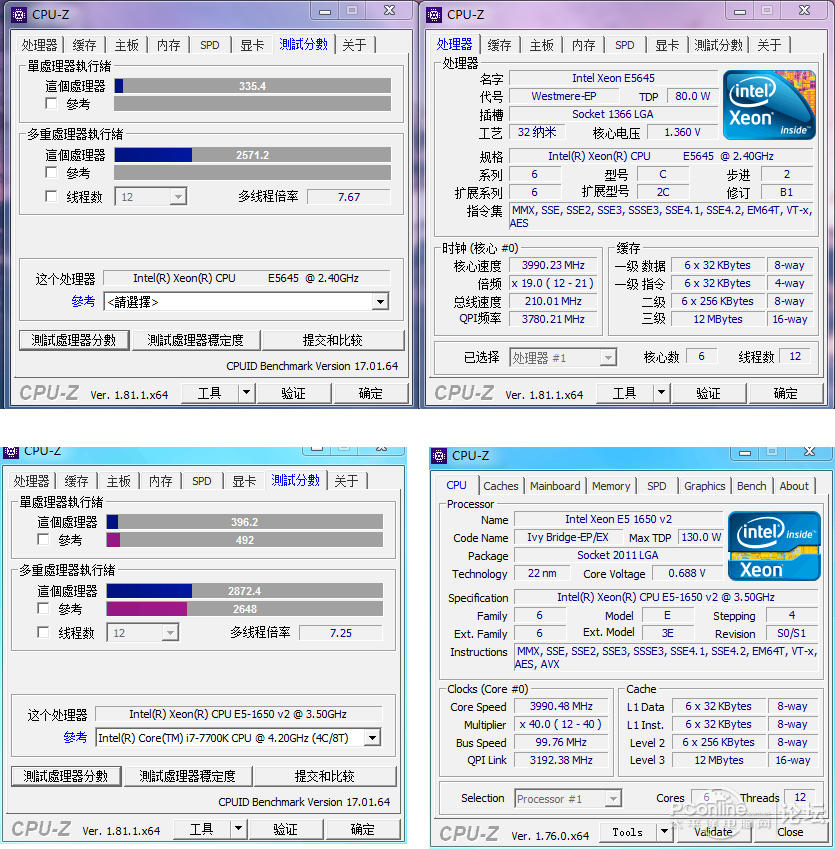
Task: Click the purple reference bar showing 2648
Action: 245,609
